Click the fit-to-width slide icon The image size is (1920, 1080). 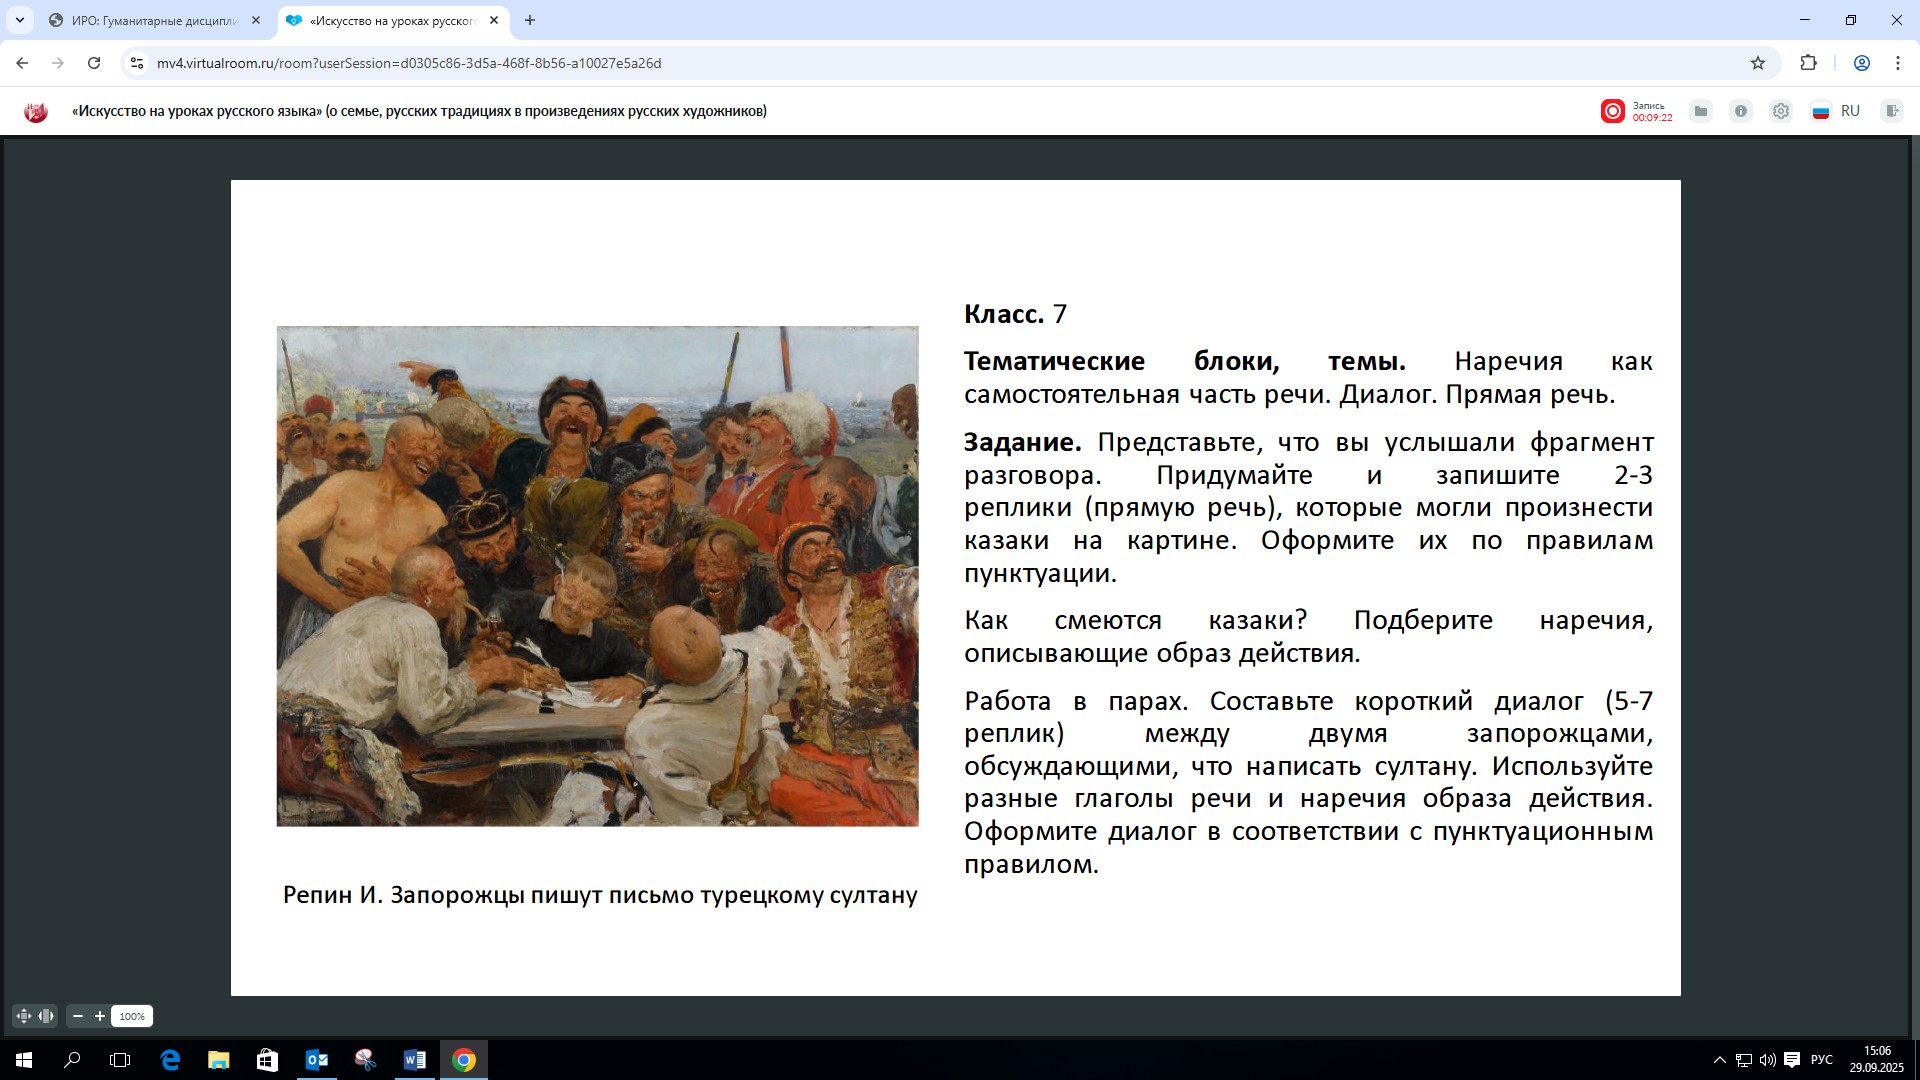[x=46, y=1016]
